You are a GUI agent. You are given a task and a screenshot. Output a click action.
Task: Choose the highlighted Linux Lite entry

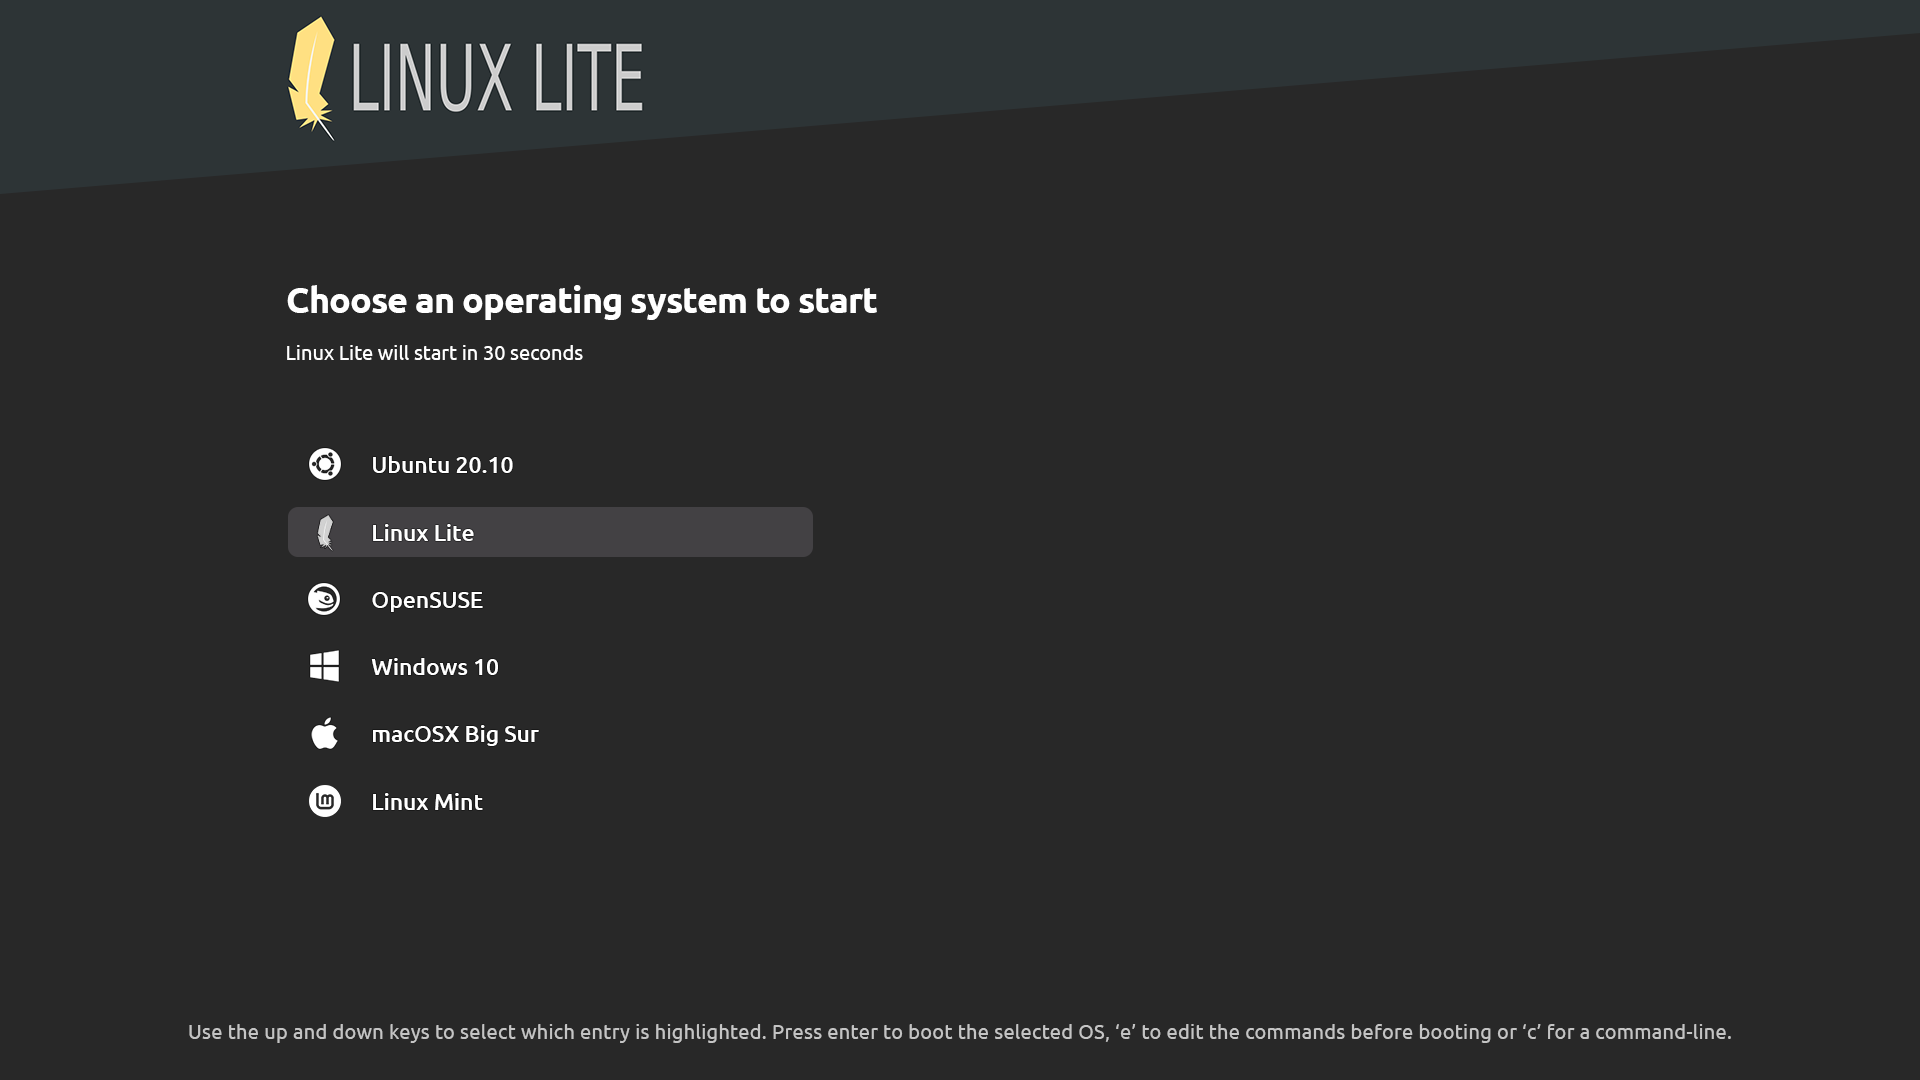point(550,532)
